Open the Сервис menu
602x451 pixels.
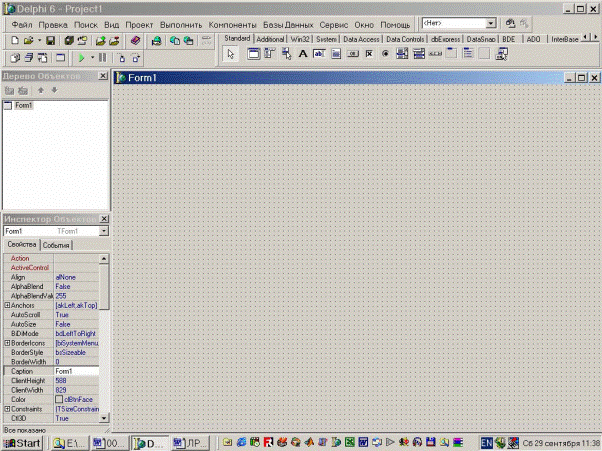(334, 25)
